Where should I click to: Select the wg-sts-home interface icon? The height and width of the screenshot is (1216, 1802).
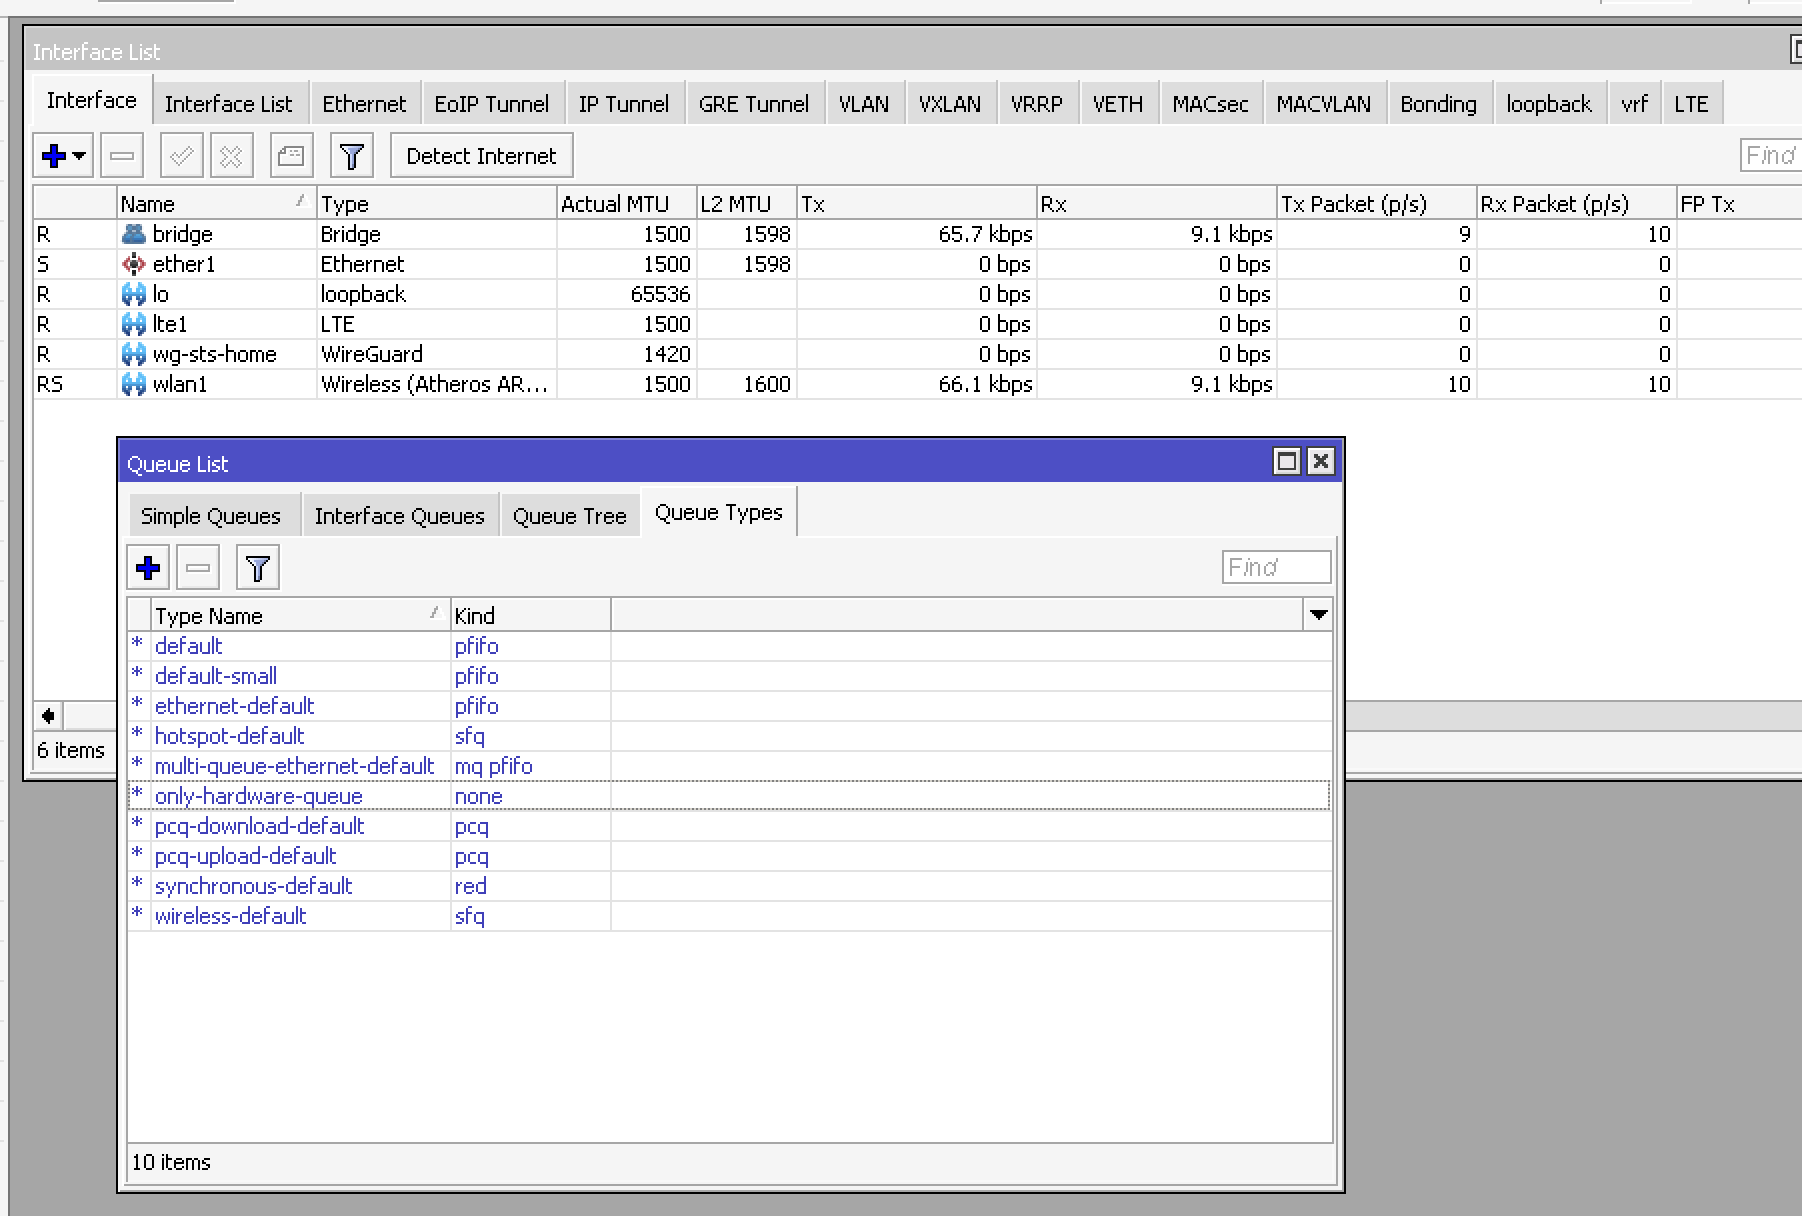pos(133,354)
